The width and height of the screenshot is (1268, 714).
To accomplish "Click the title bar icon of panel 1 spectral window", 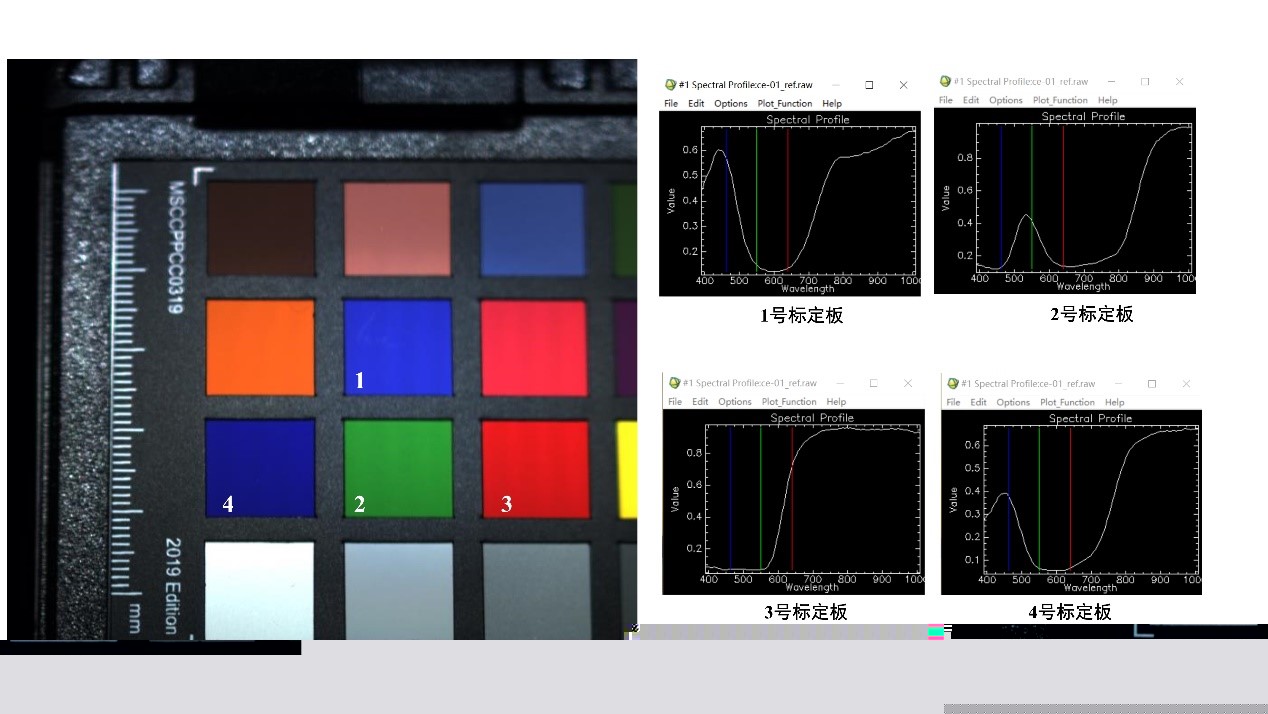I will click(x=670, y=85).
